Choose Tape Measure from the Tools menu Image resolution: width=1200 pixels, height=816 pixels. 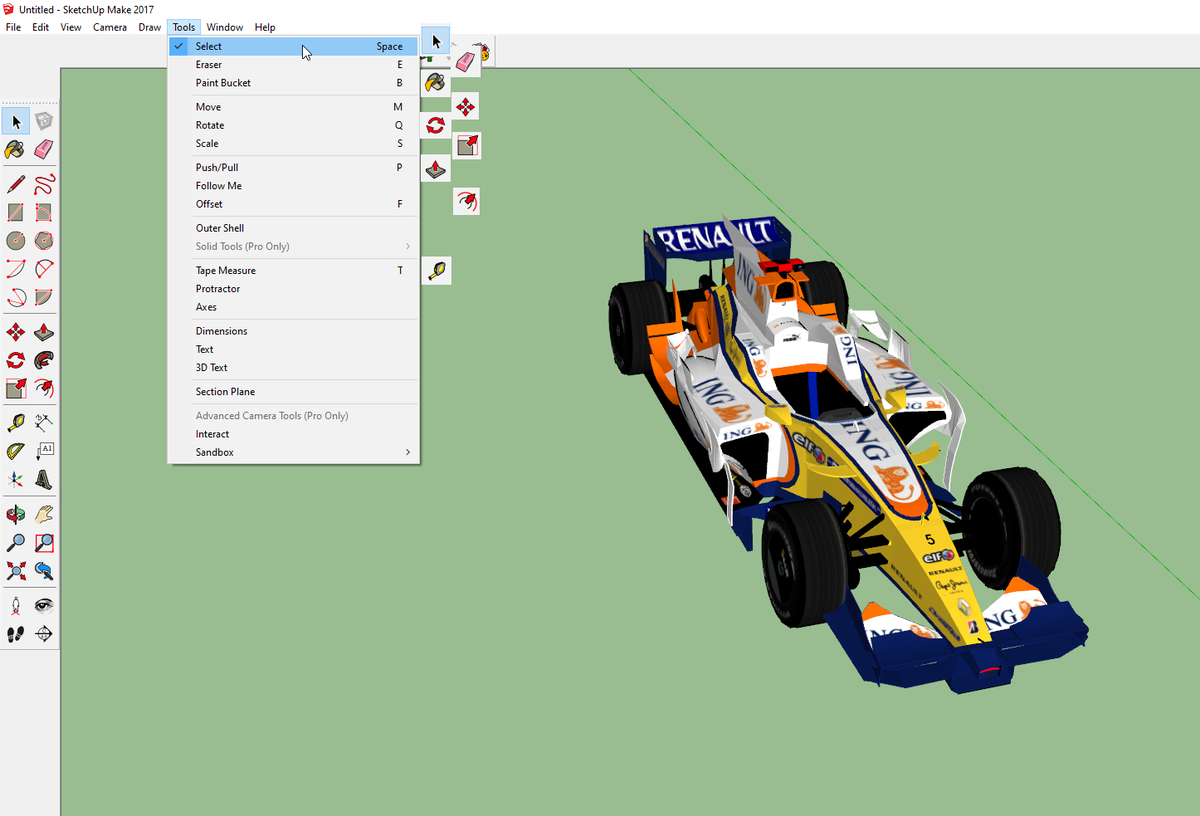click(293, 270)
